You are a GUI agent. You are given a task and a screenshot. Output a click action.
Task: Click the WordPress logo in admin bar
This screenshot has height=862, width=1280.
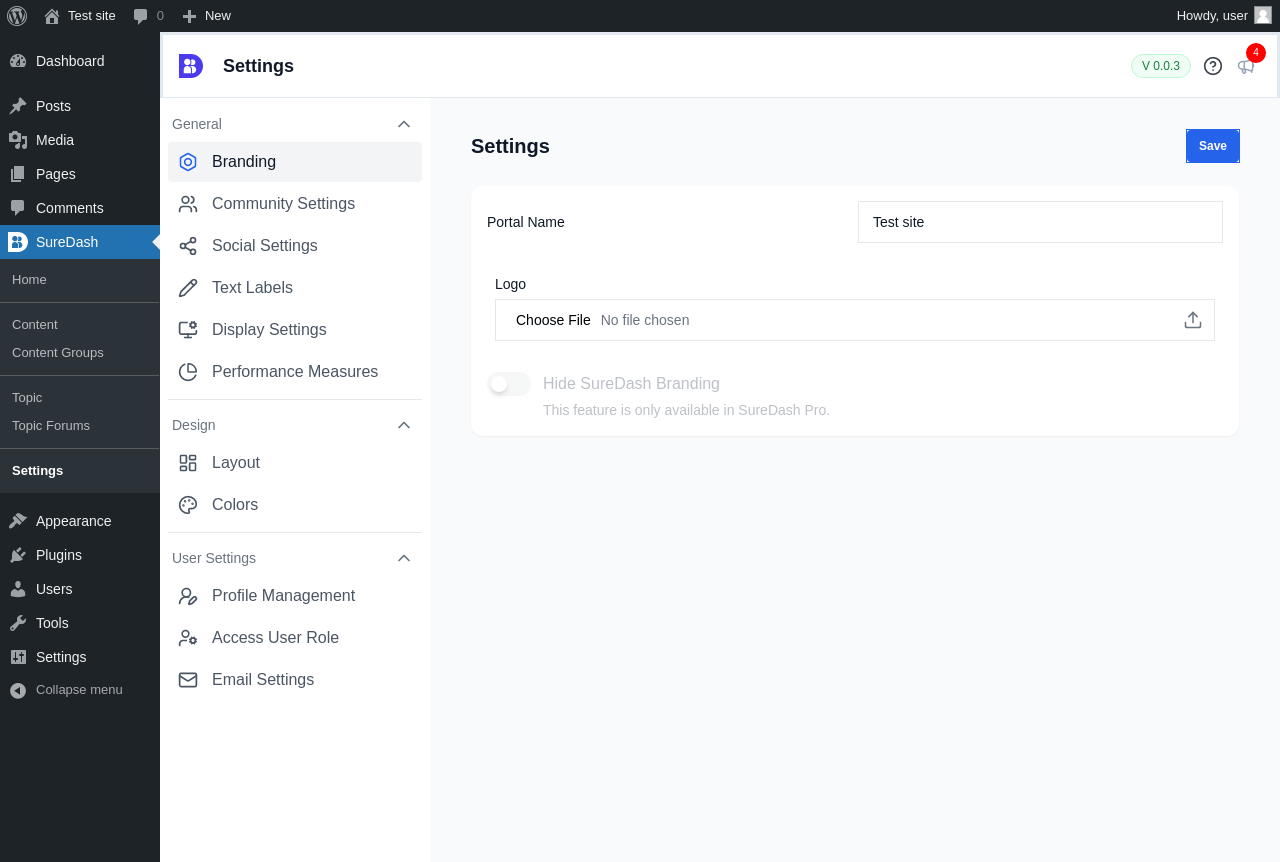point(17,16)
